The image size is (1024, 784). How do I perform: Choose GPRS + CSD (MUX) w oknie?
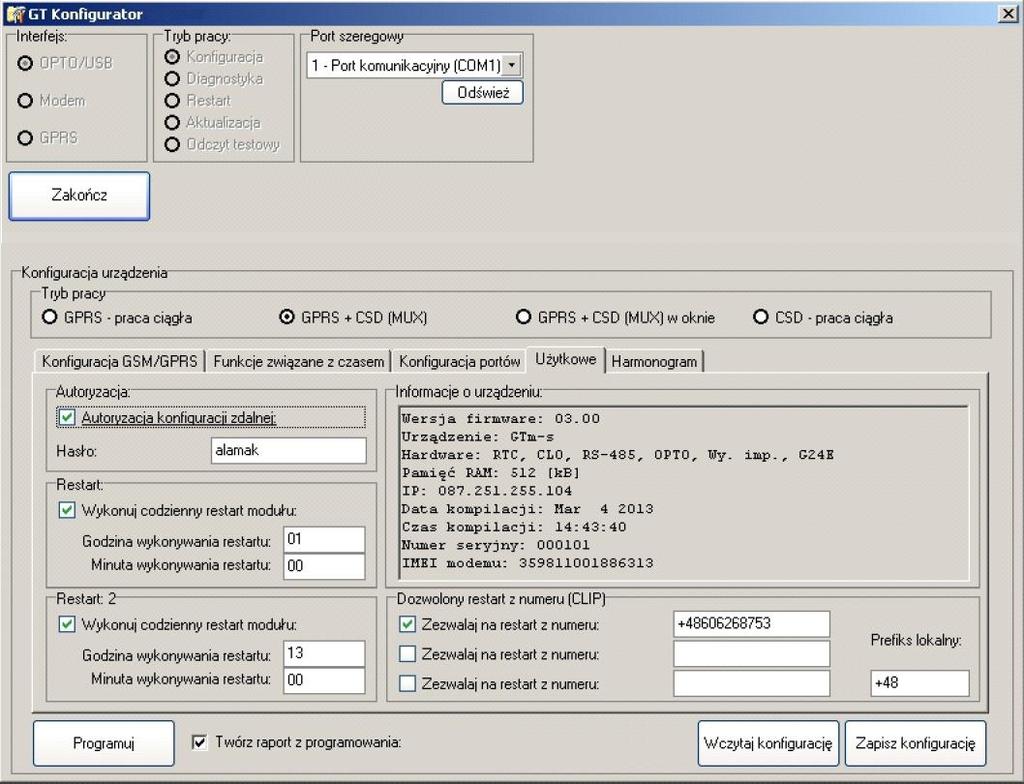[x=523, y=318]
